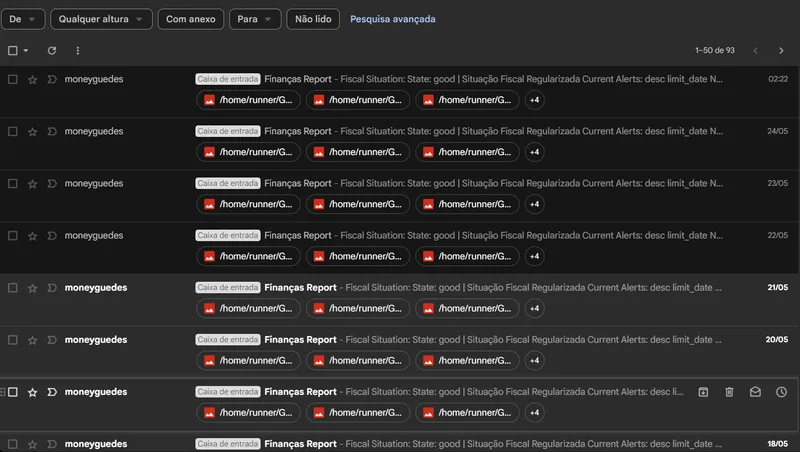This screenshot has height=452, width=800.
Task: Star the email received at 02:22
Action: pyautogui.click(x=33, y=80)
